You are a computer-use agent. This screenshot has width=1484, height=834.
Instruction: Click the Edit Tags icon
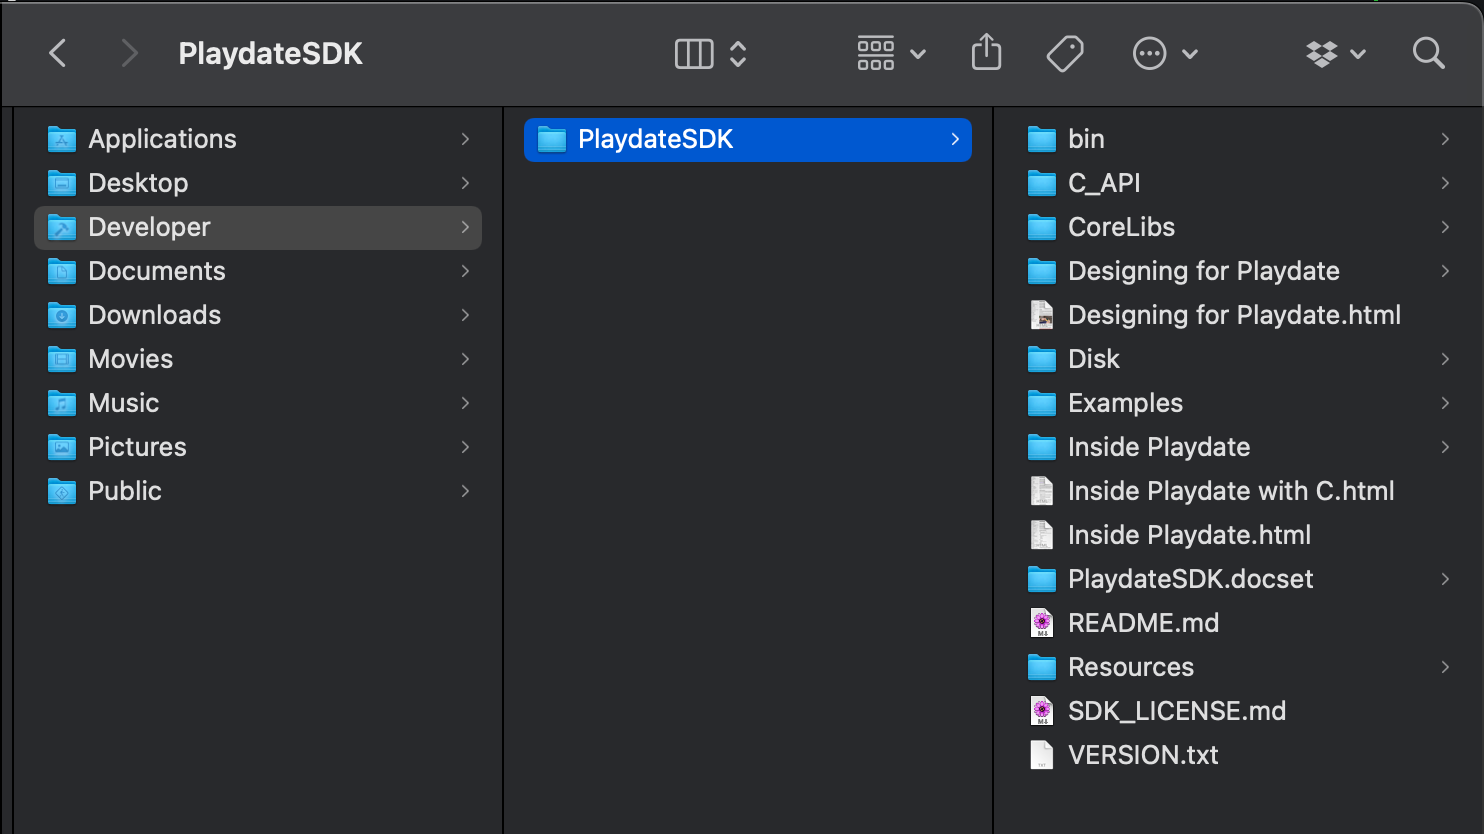coord(1065,53)
